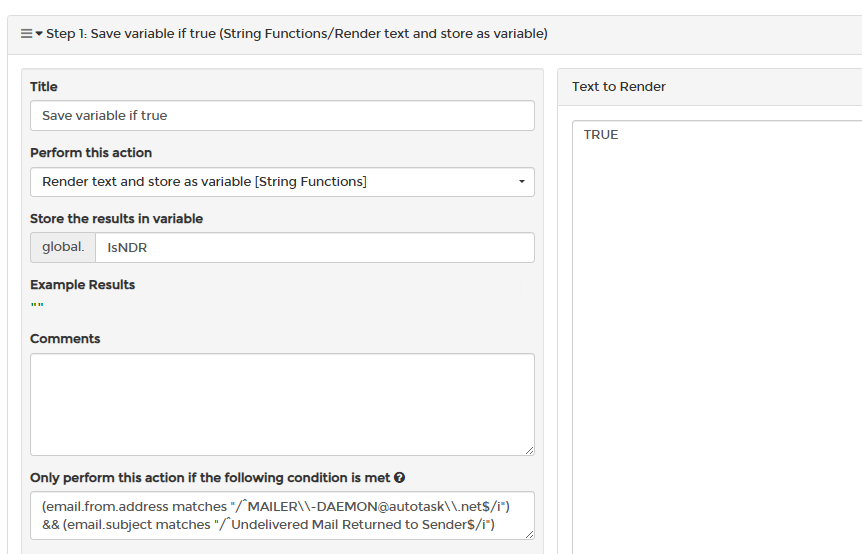Open the Perform this action dropdown
This screenshot has width=862, height=554.
[282, 182]
